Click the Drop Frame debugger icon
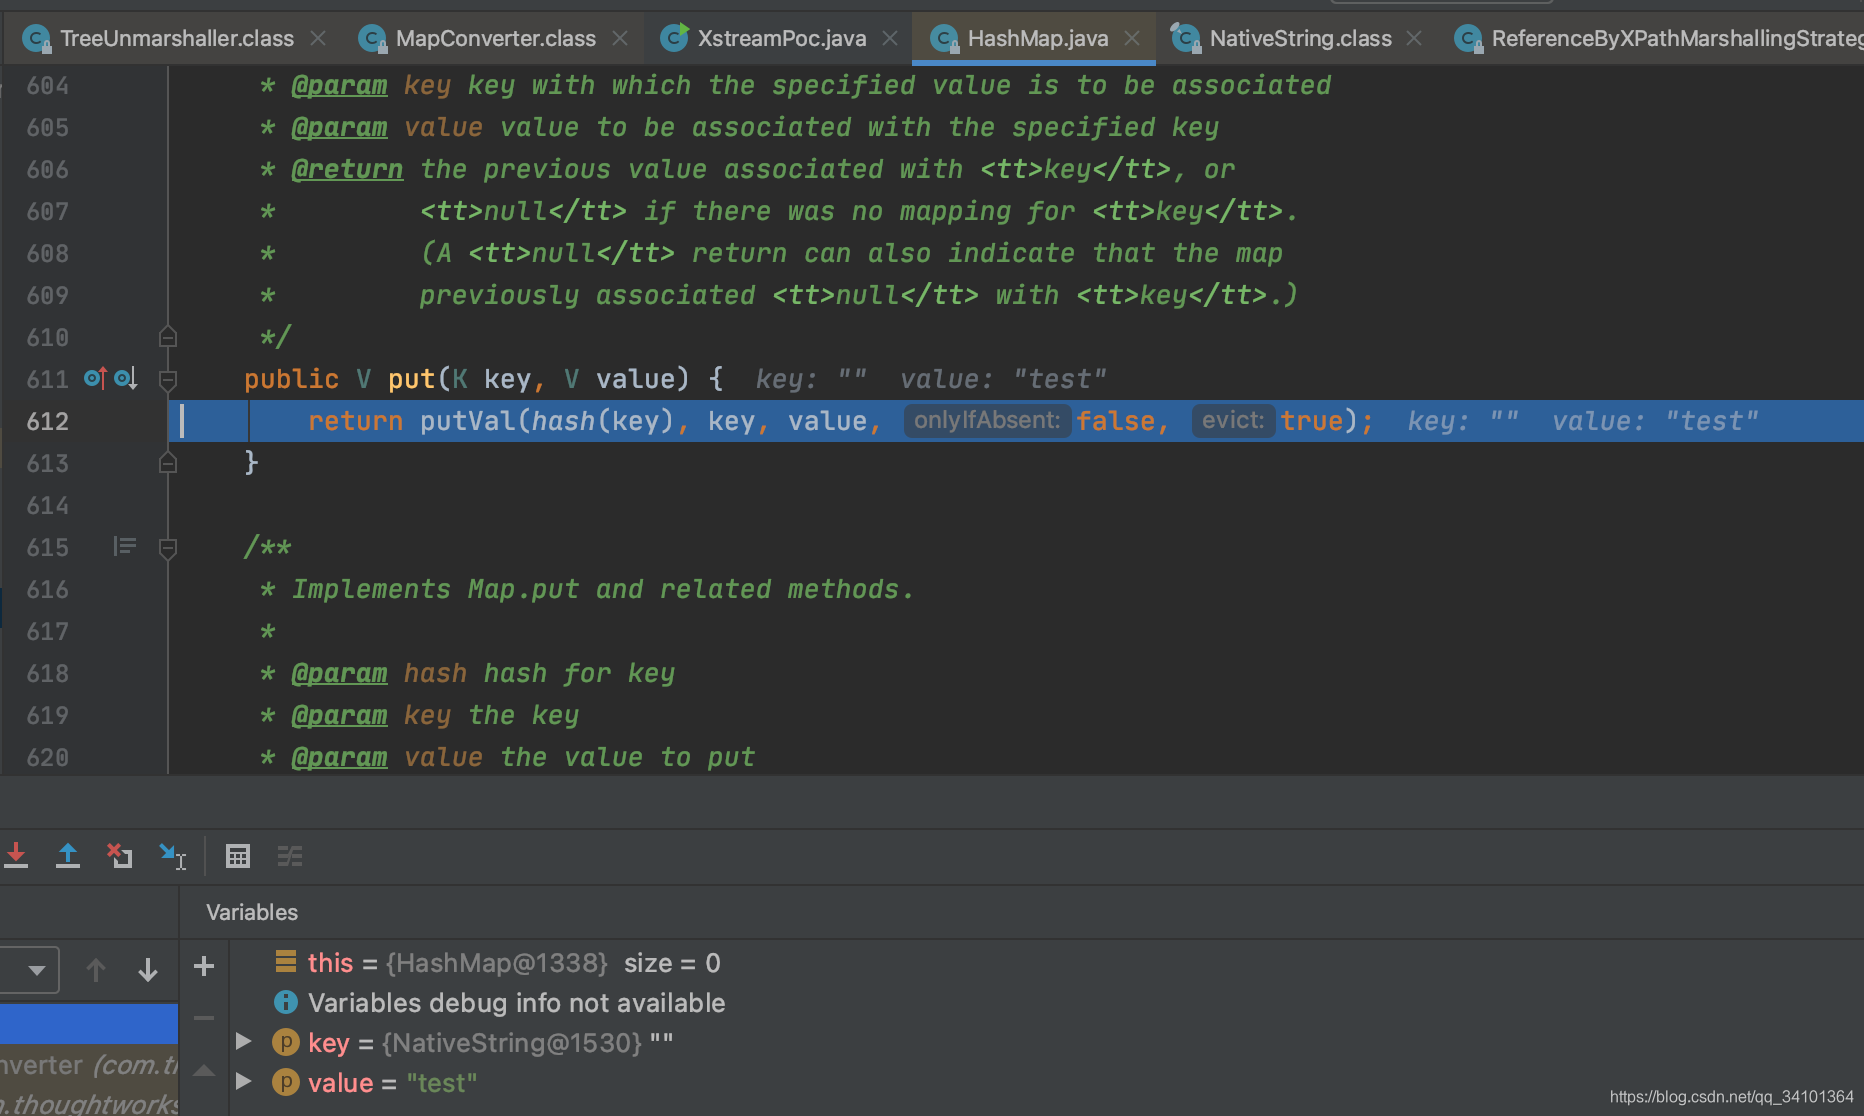Image resolution: width=1864 pixels, height=1116 pixels. [120, 856]
